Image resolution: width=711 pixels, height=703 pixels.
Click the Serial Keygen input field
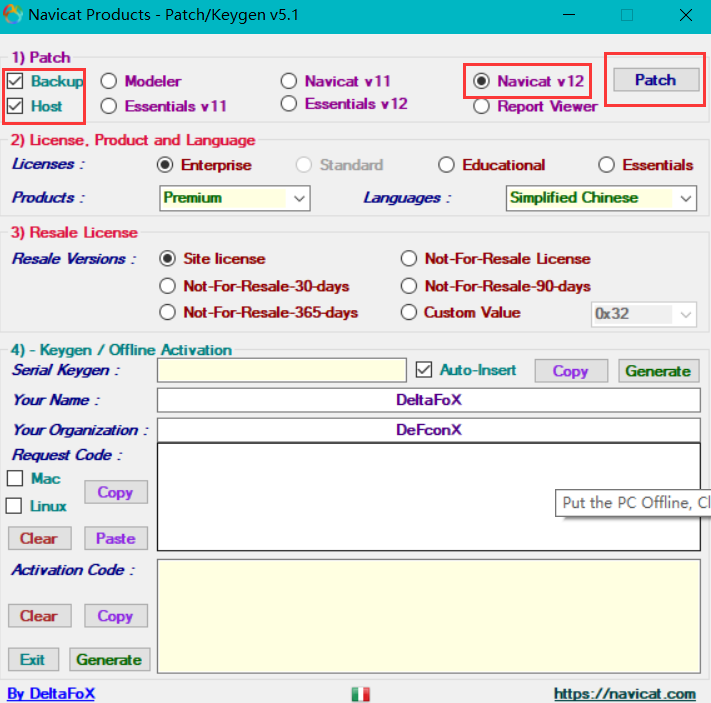pyautogui.click(x=282, y=370)
